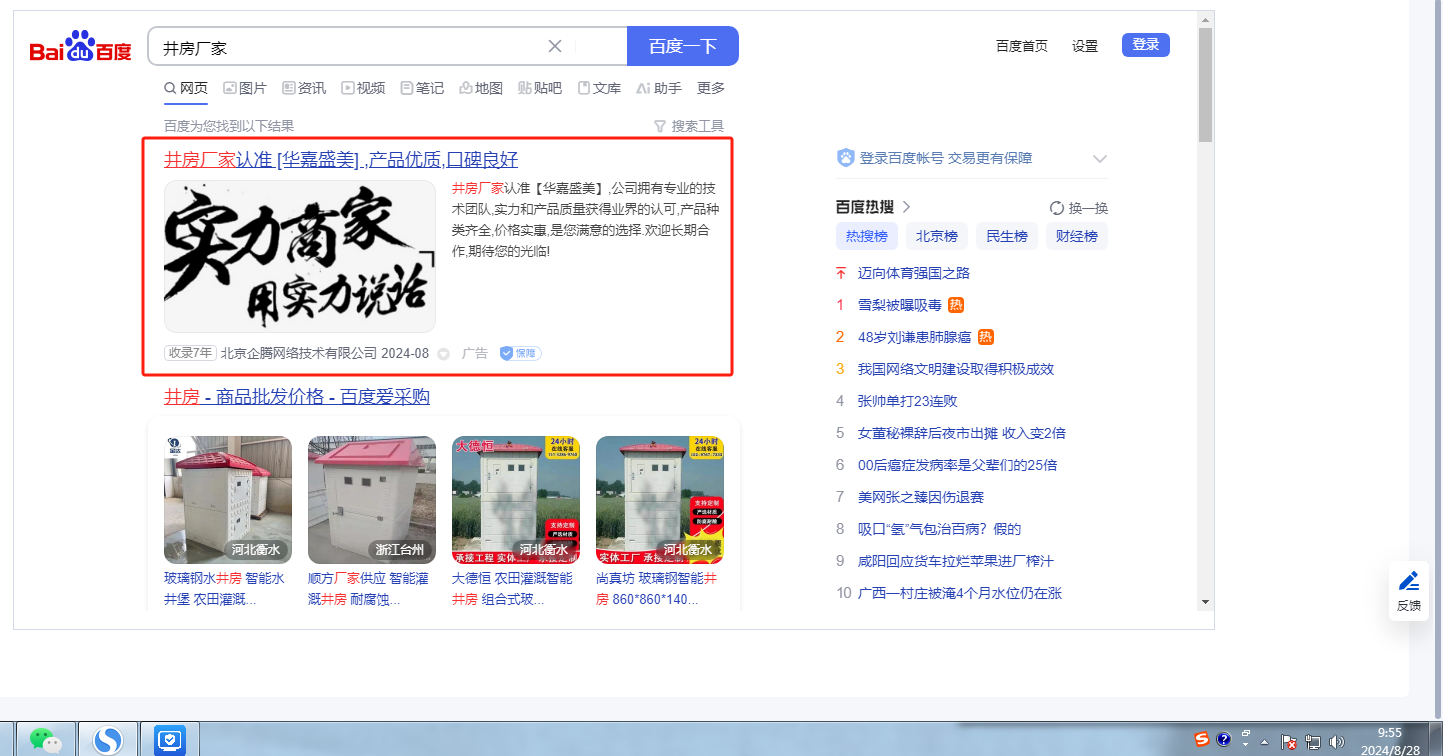Open the product image above 顺方厂家供应
The image size is (1443, 756).
coord(372,500)
